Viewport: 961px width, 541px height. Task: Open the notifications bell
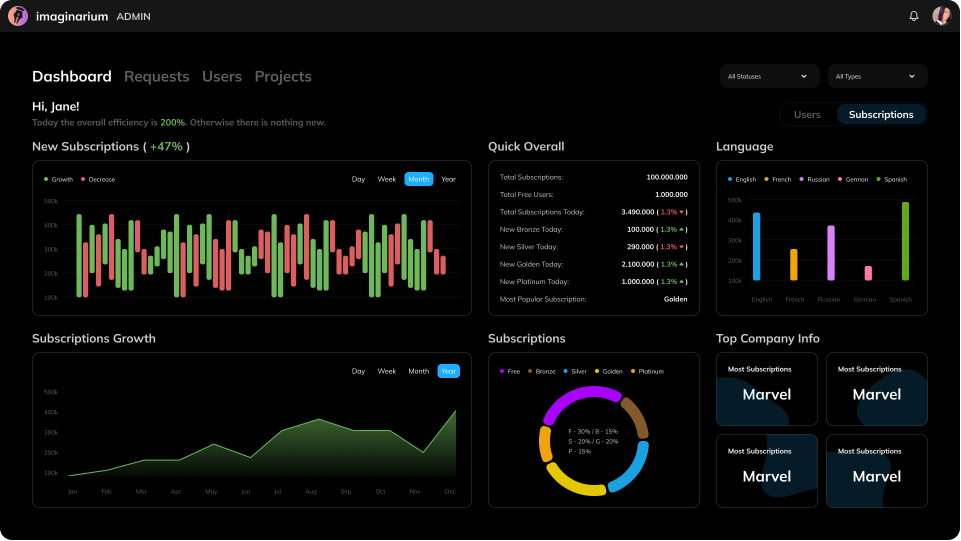pos(913,16)
